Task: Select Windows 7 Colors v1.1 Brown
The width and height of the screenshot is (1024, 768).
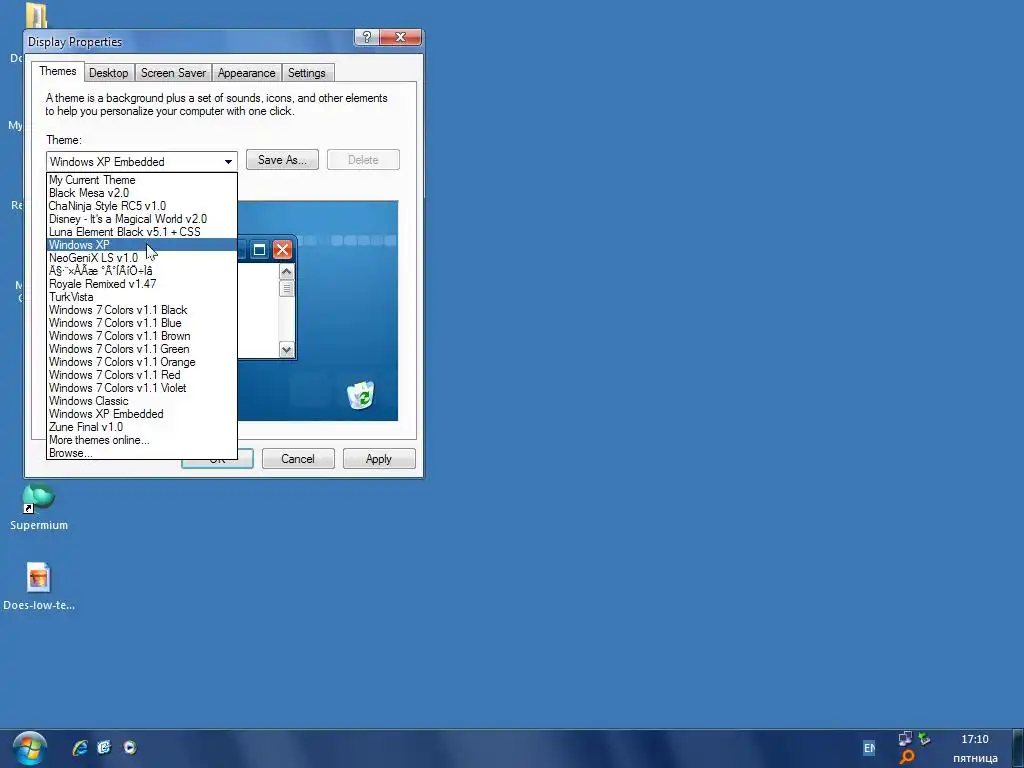Action: click(142, 336)
